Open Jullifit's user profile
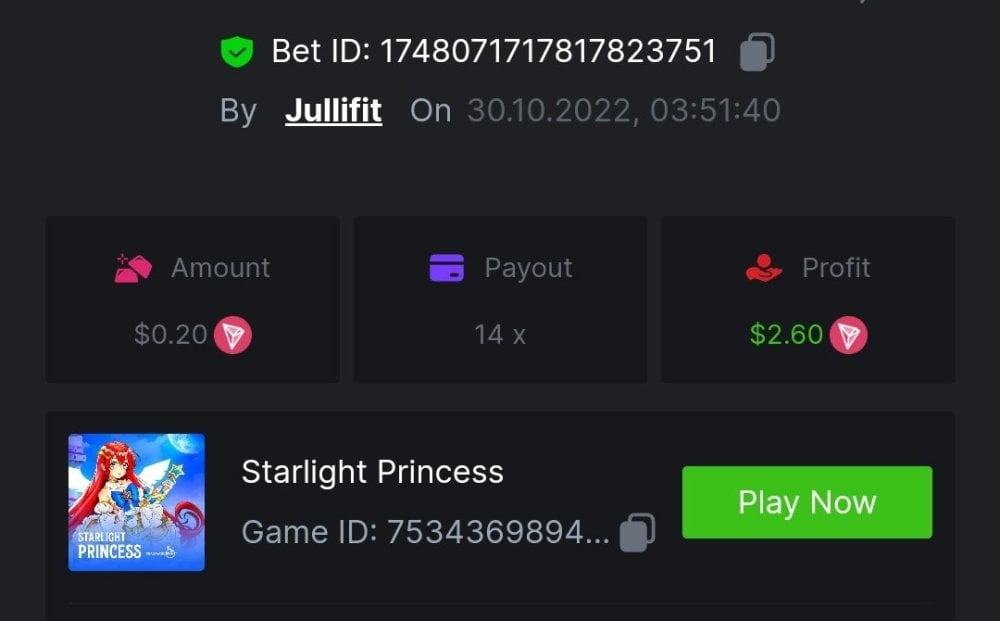This screenshot has height=621, width=1000. click(333, 110)
